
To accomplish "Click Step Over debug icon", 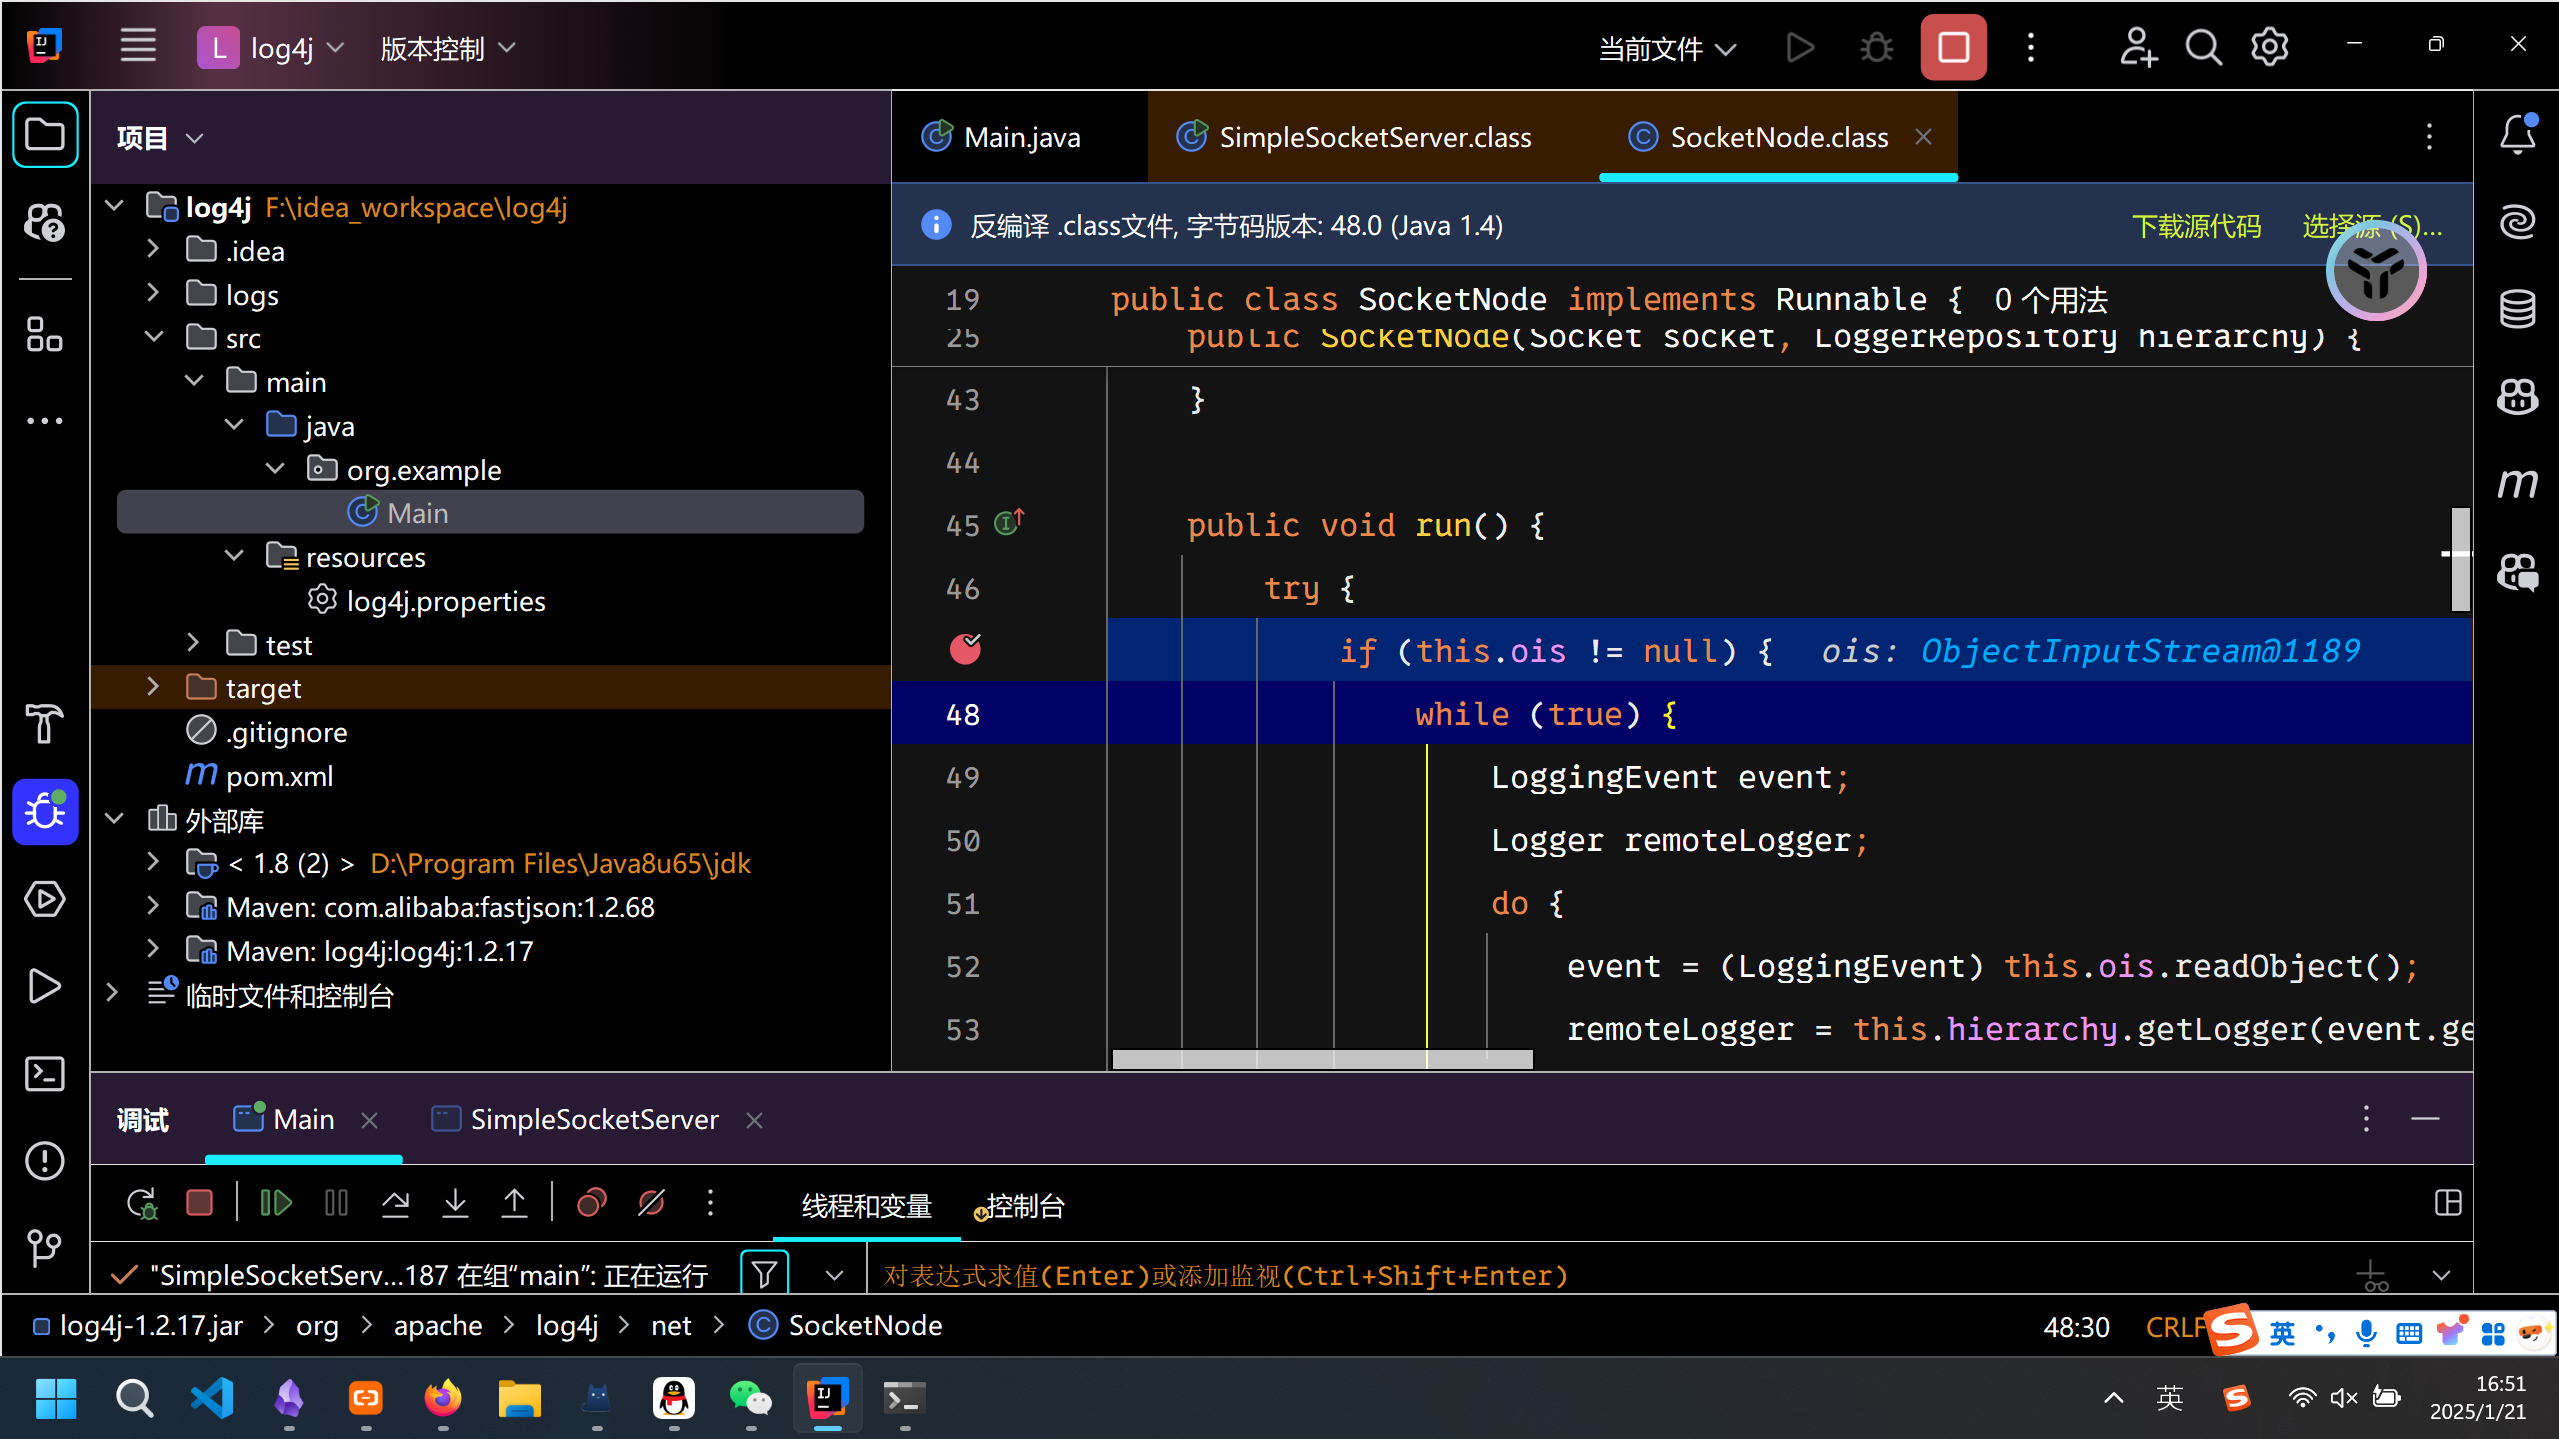I will tap(396, 1203).
